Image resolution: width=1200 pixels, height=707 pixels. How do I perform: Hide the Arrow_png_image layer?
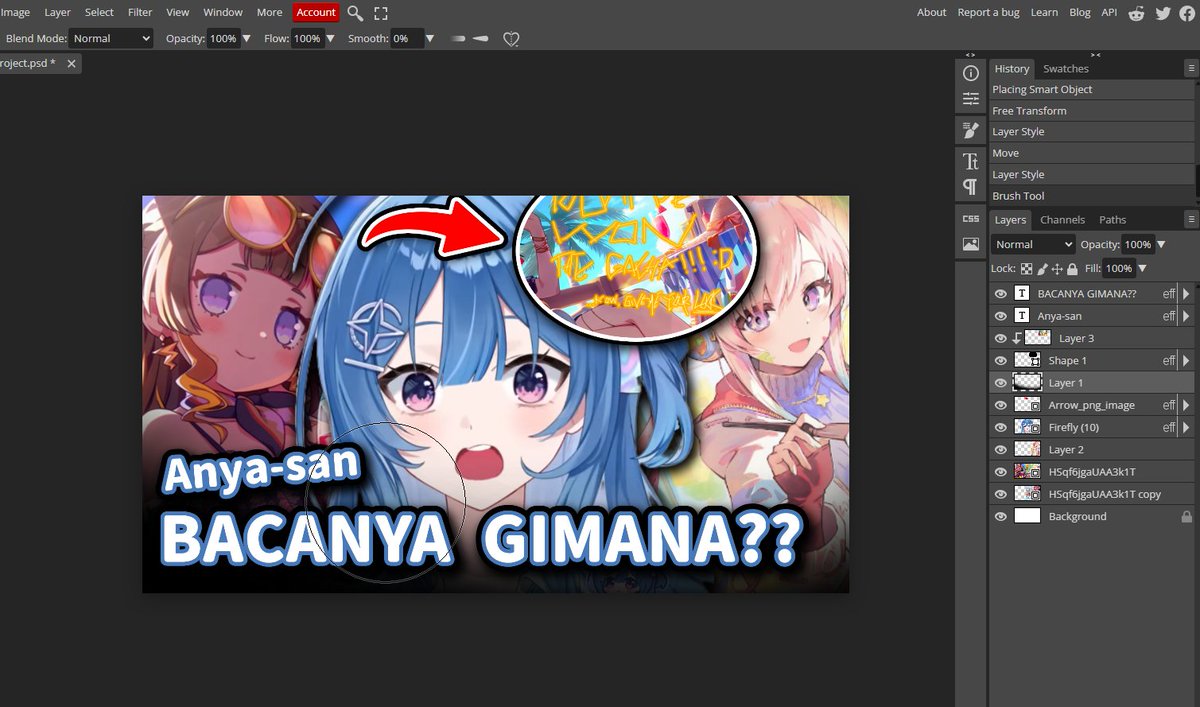point(1000,405)
